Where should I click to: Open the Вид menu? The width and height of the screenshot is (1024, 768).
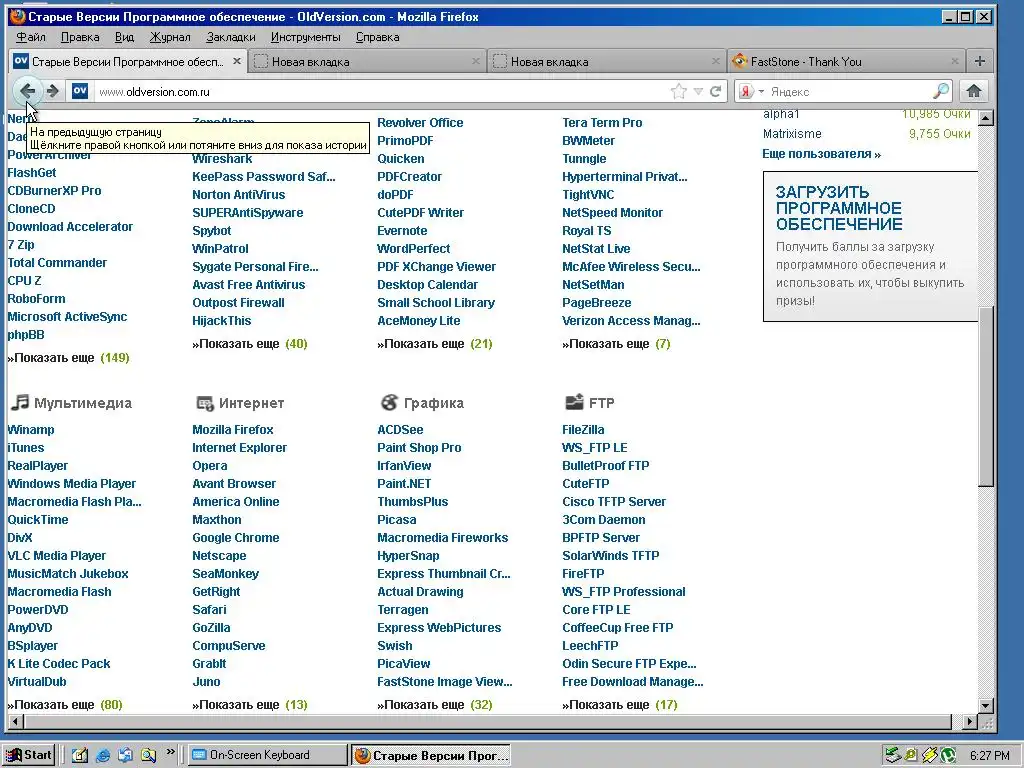[x=124, y=37]
